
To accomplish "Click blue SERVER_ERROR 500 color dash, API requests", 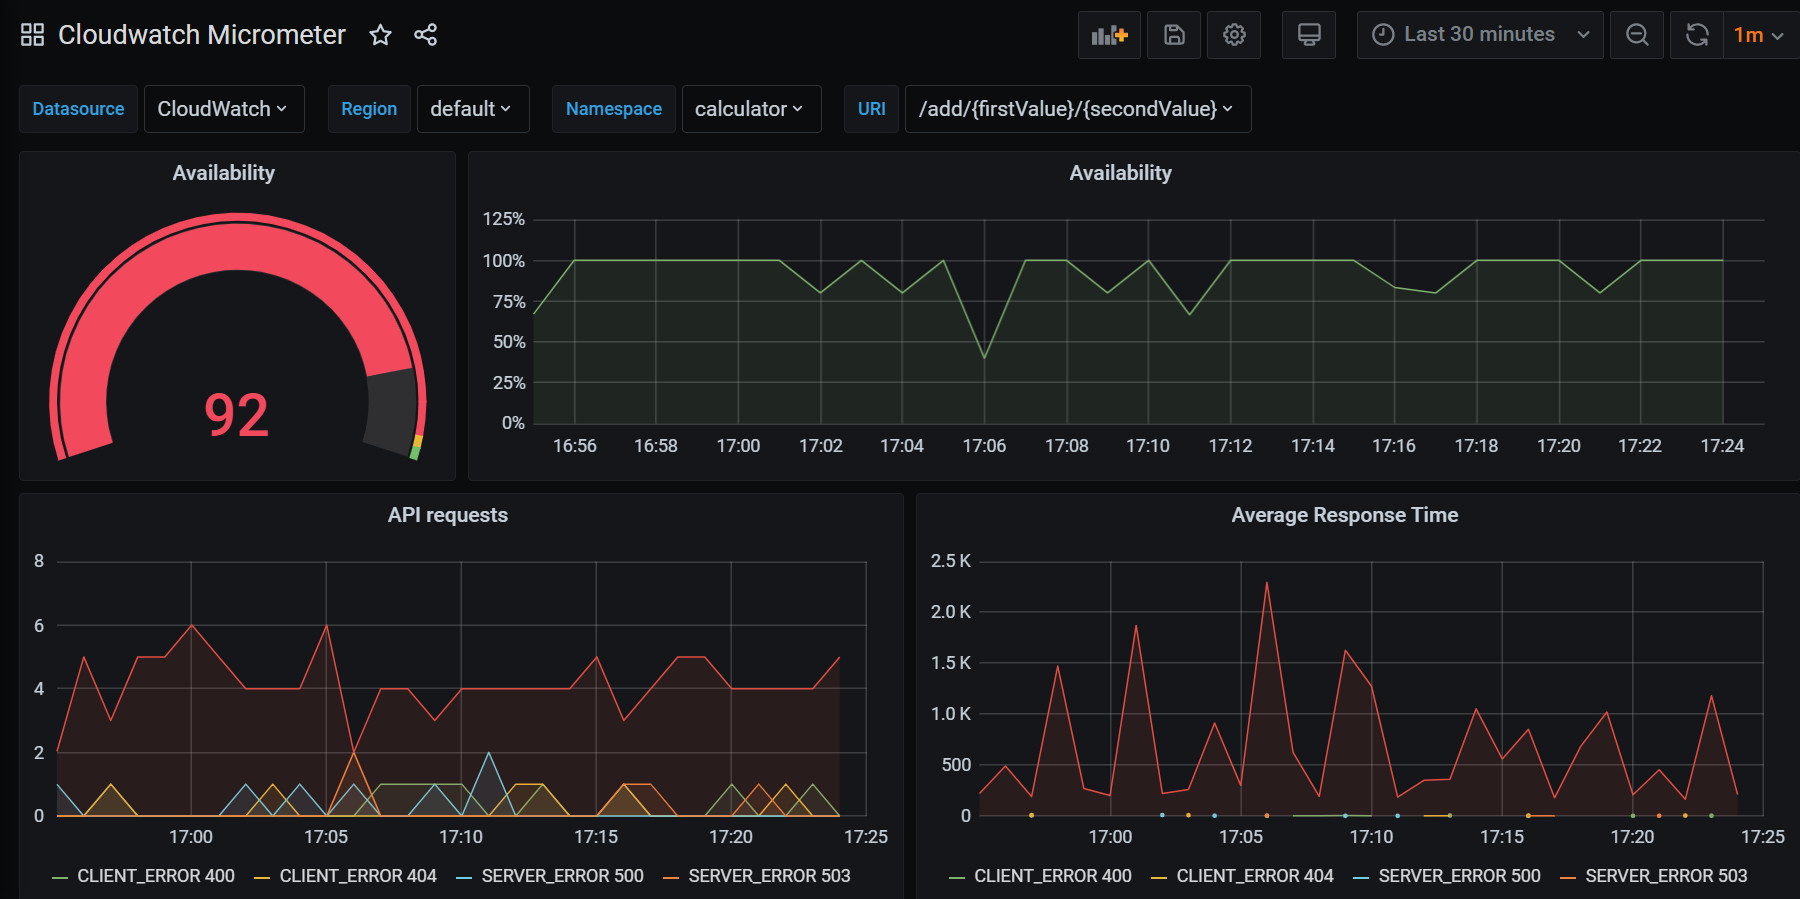I will pyautogui.click(x=464, y=878).
